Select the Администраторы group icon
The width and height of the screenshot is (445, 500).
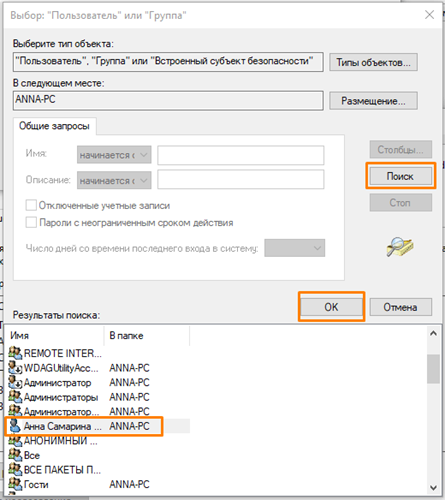pyautogui.click(x=15, y=397)
